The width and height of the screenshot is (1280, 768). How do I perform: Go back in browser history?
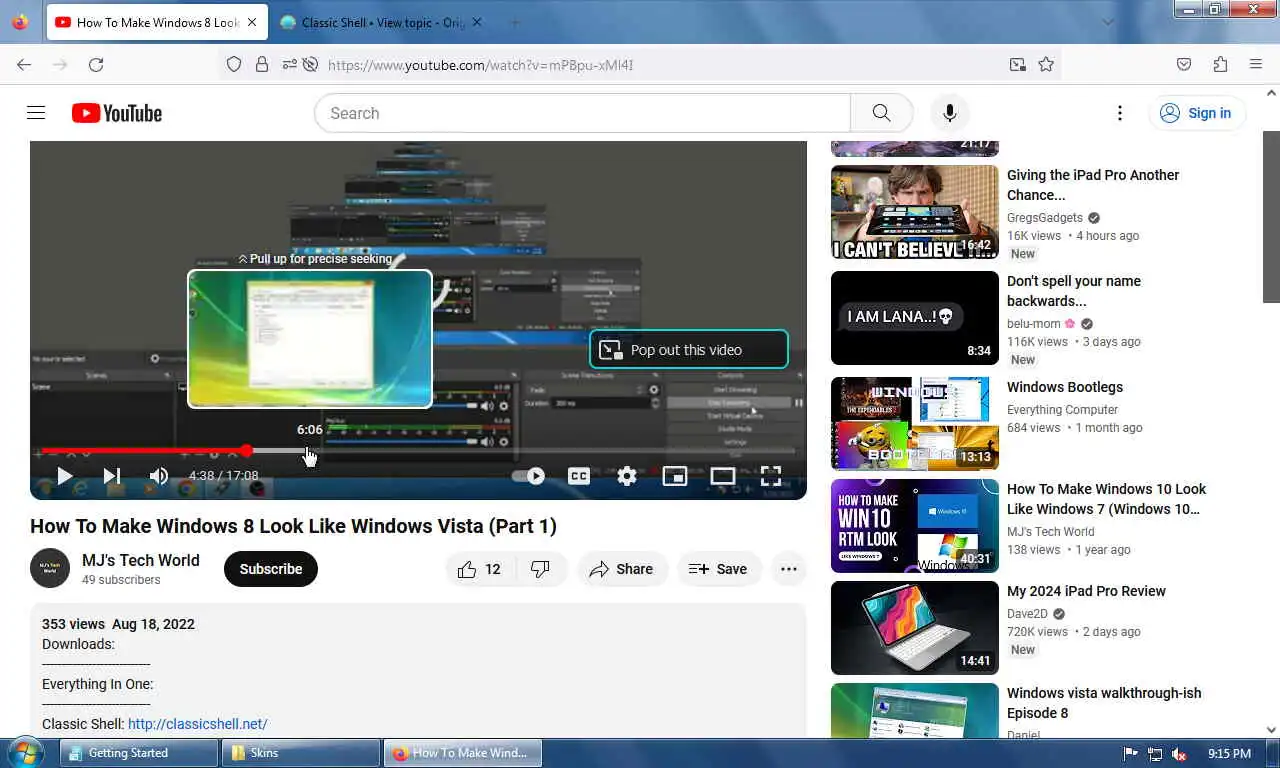[24, 64]
